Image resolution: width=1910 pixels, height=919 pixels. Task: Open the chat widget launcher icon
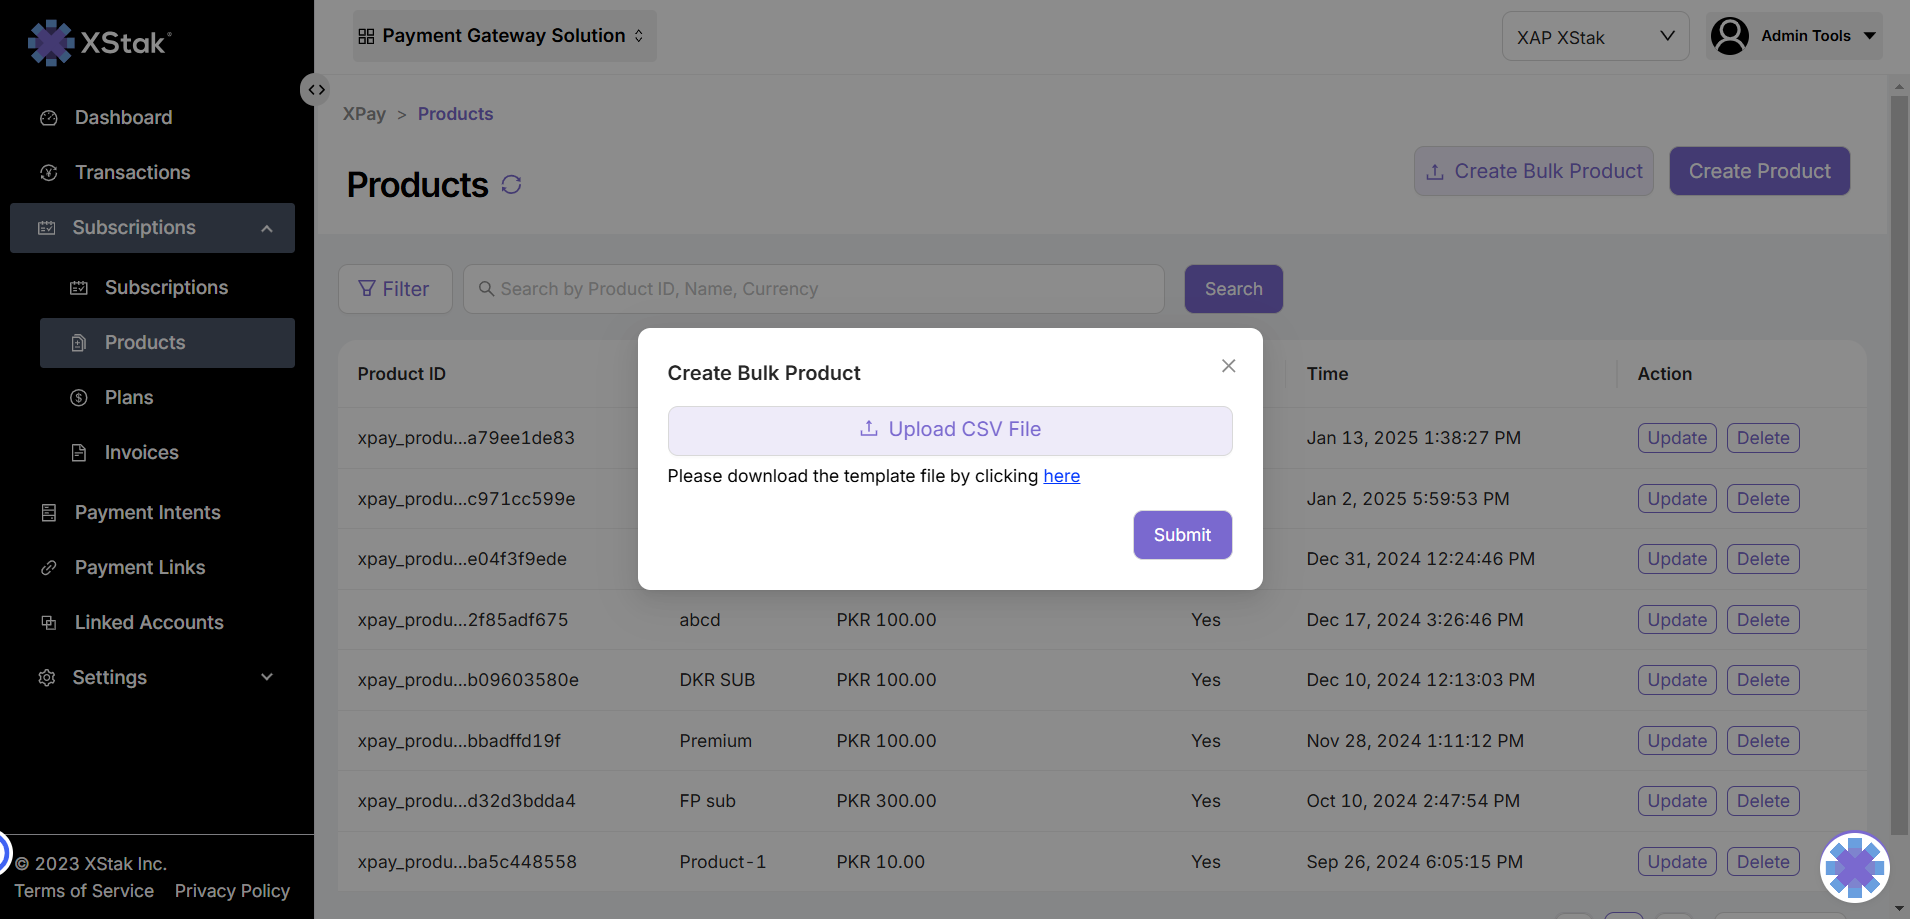[1854, 867]
